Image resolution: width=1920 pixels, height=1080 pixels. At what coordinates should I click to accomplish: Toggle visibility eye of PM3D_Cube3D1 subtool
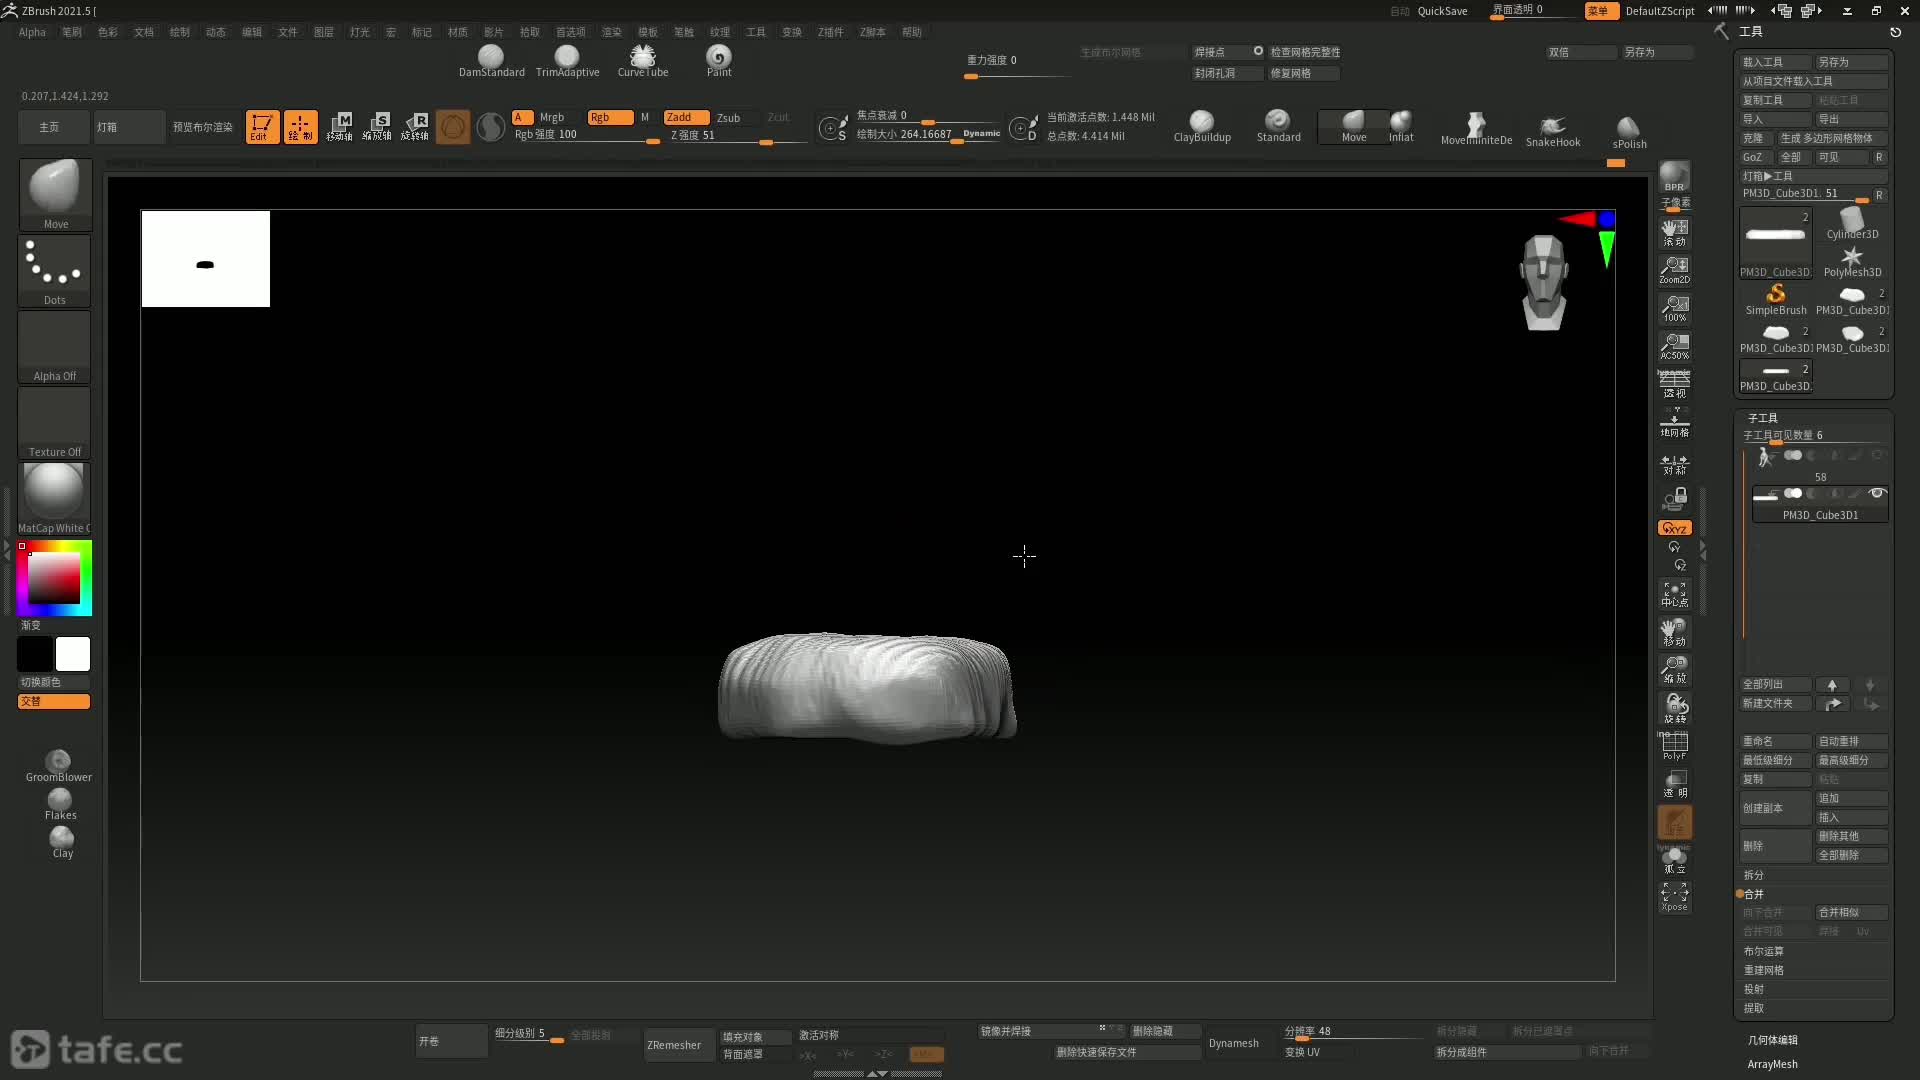pos(1877,493)
